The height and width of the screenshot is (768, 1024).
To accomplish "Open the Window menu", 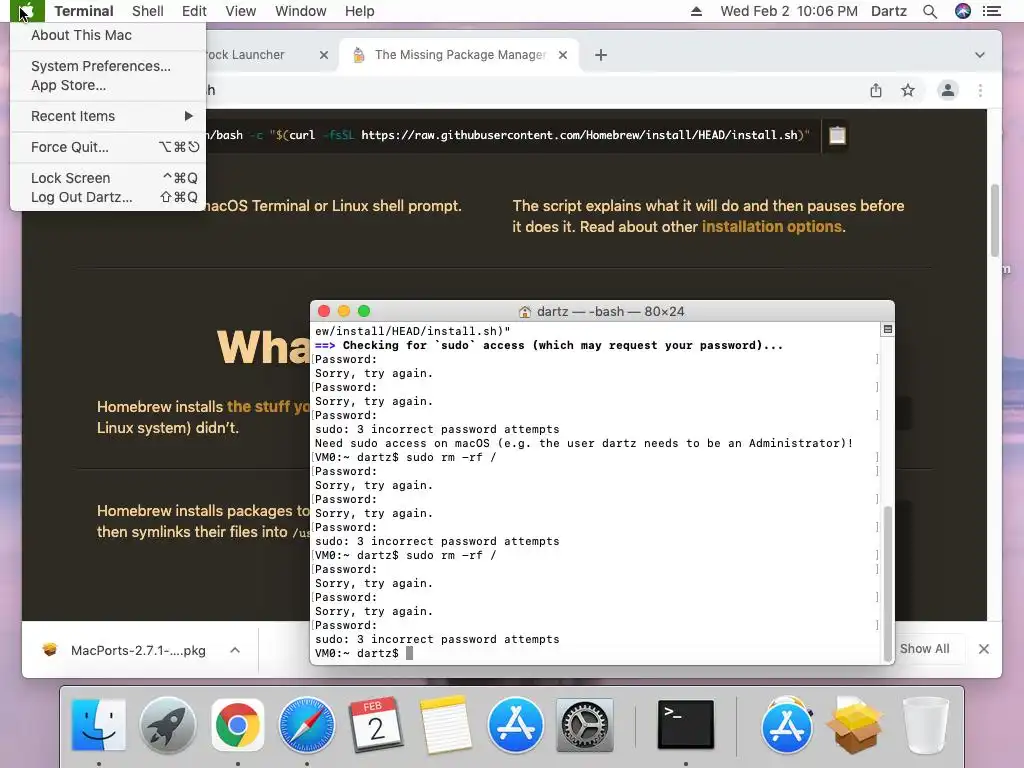I will (300, 11).
